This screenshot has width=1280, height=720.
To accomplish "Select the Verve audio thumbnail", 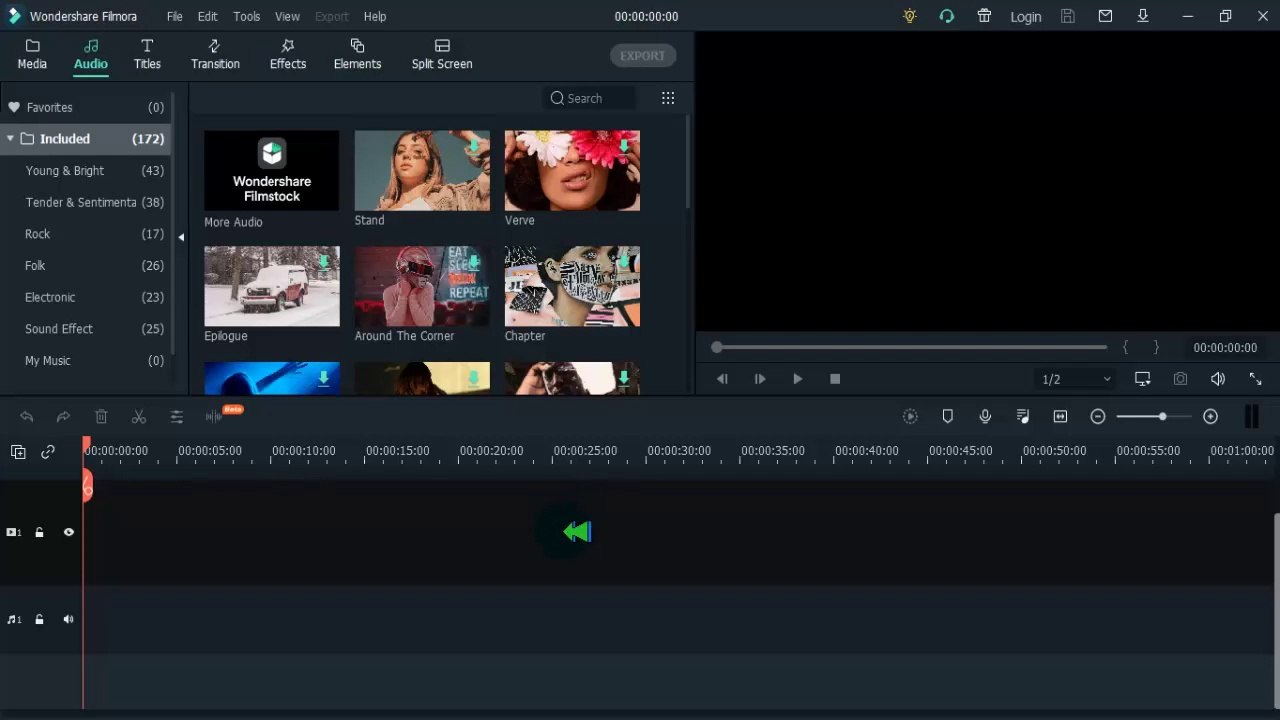I will coord(572,170).
